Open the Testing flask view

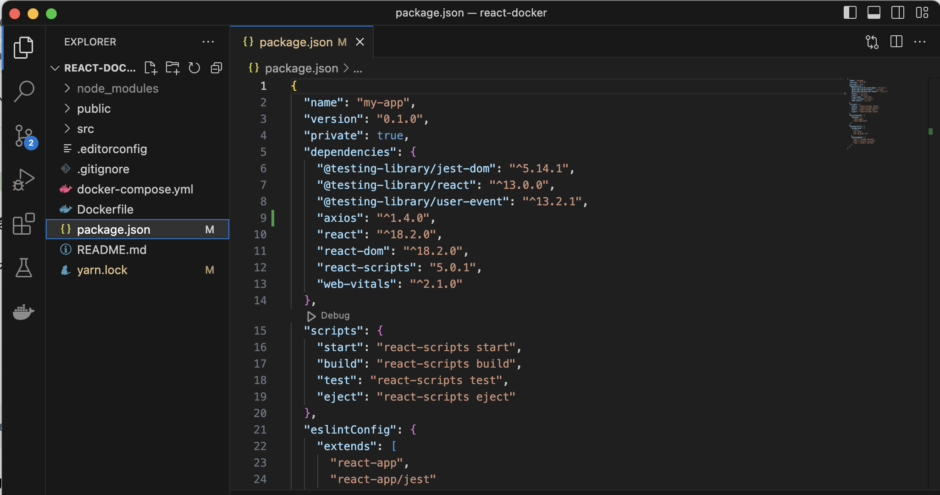pos(24,268)
